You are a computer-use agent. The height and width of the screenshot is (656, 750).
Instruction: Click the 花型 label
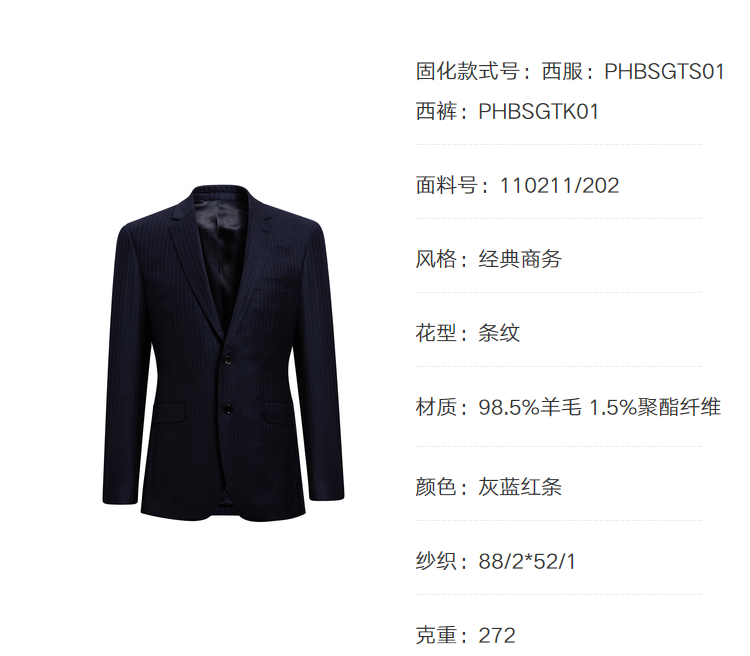[x=436, y=333]
